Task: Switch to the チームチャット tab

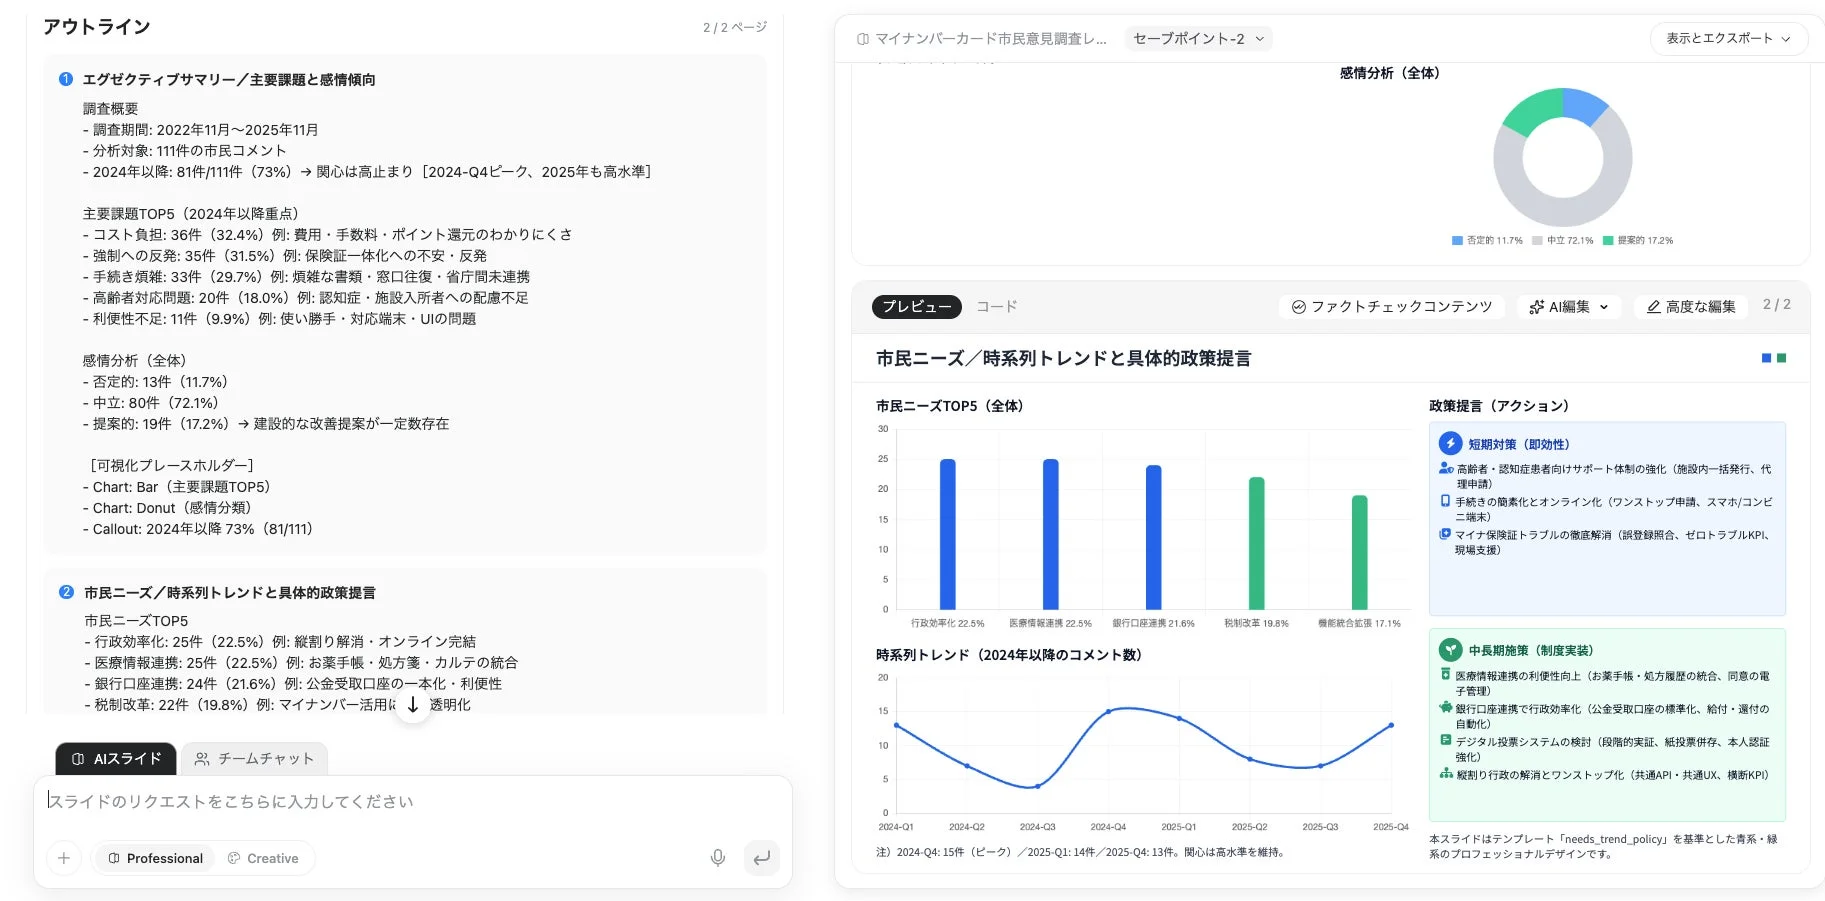Action: point(255,759)
